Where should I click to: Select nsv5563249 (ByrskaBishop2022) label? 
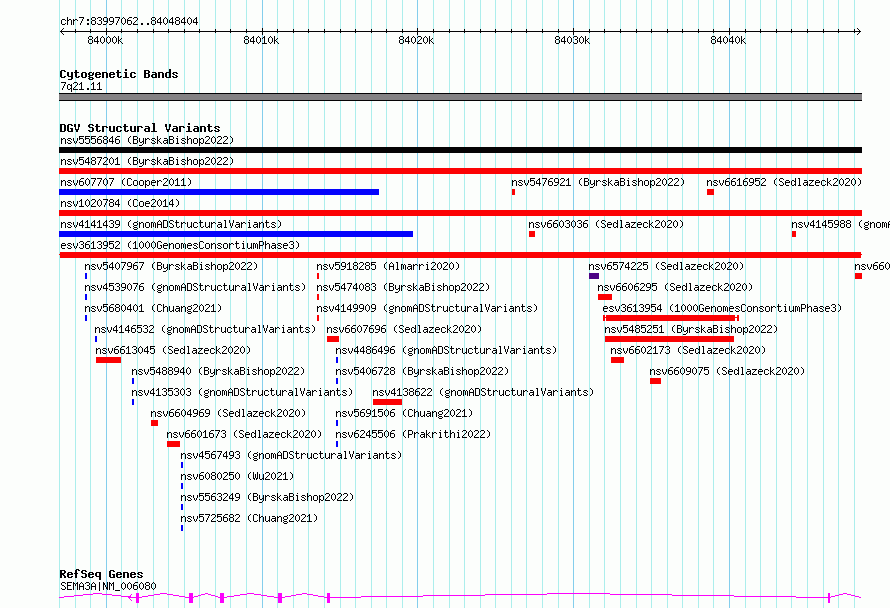[x=267, y=497]
